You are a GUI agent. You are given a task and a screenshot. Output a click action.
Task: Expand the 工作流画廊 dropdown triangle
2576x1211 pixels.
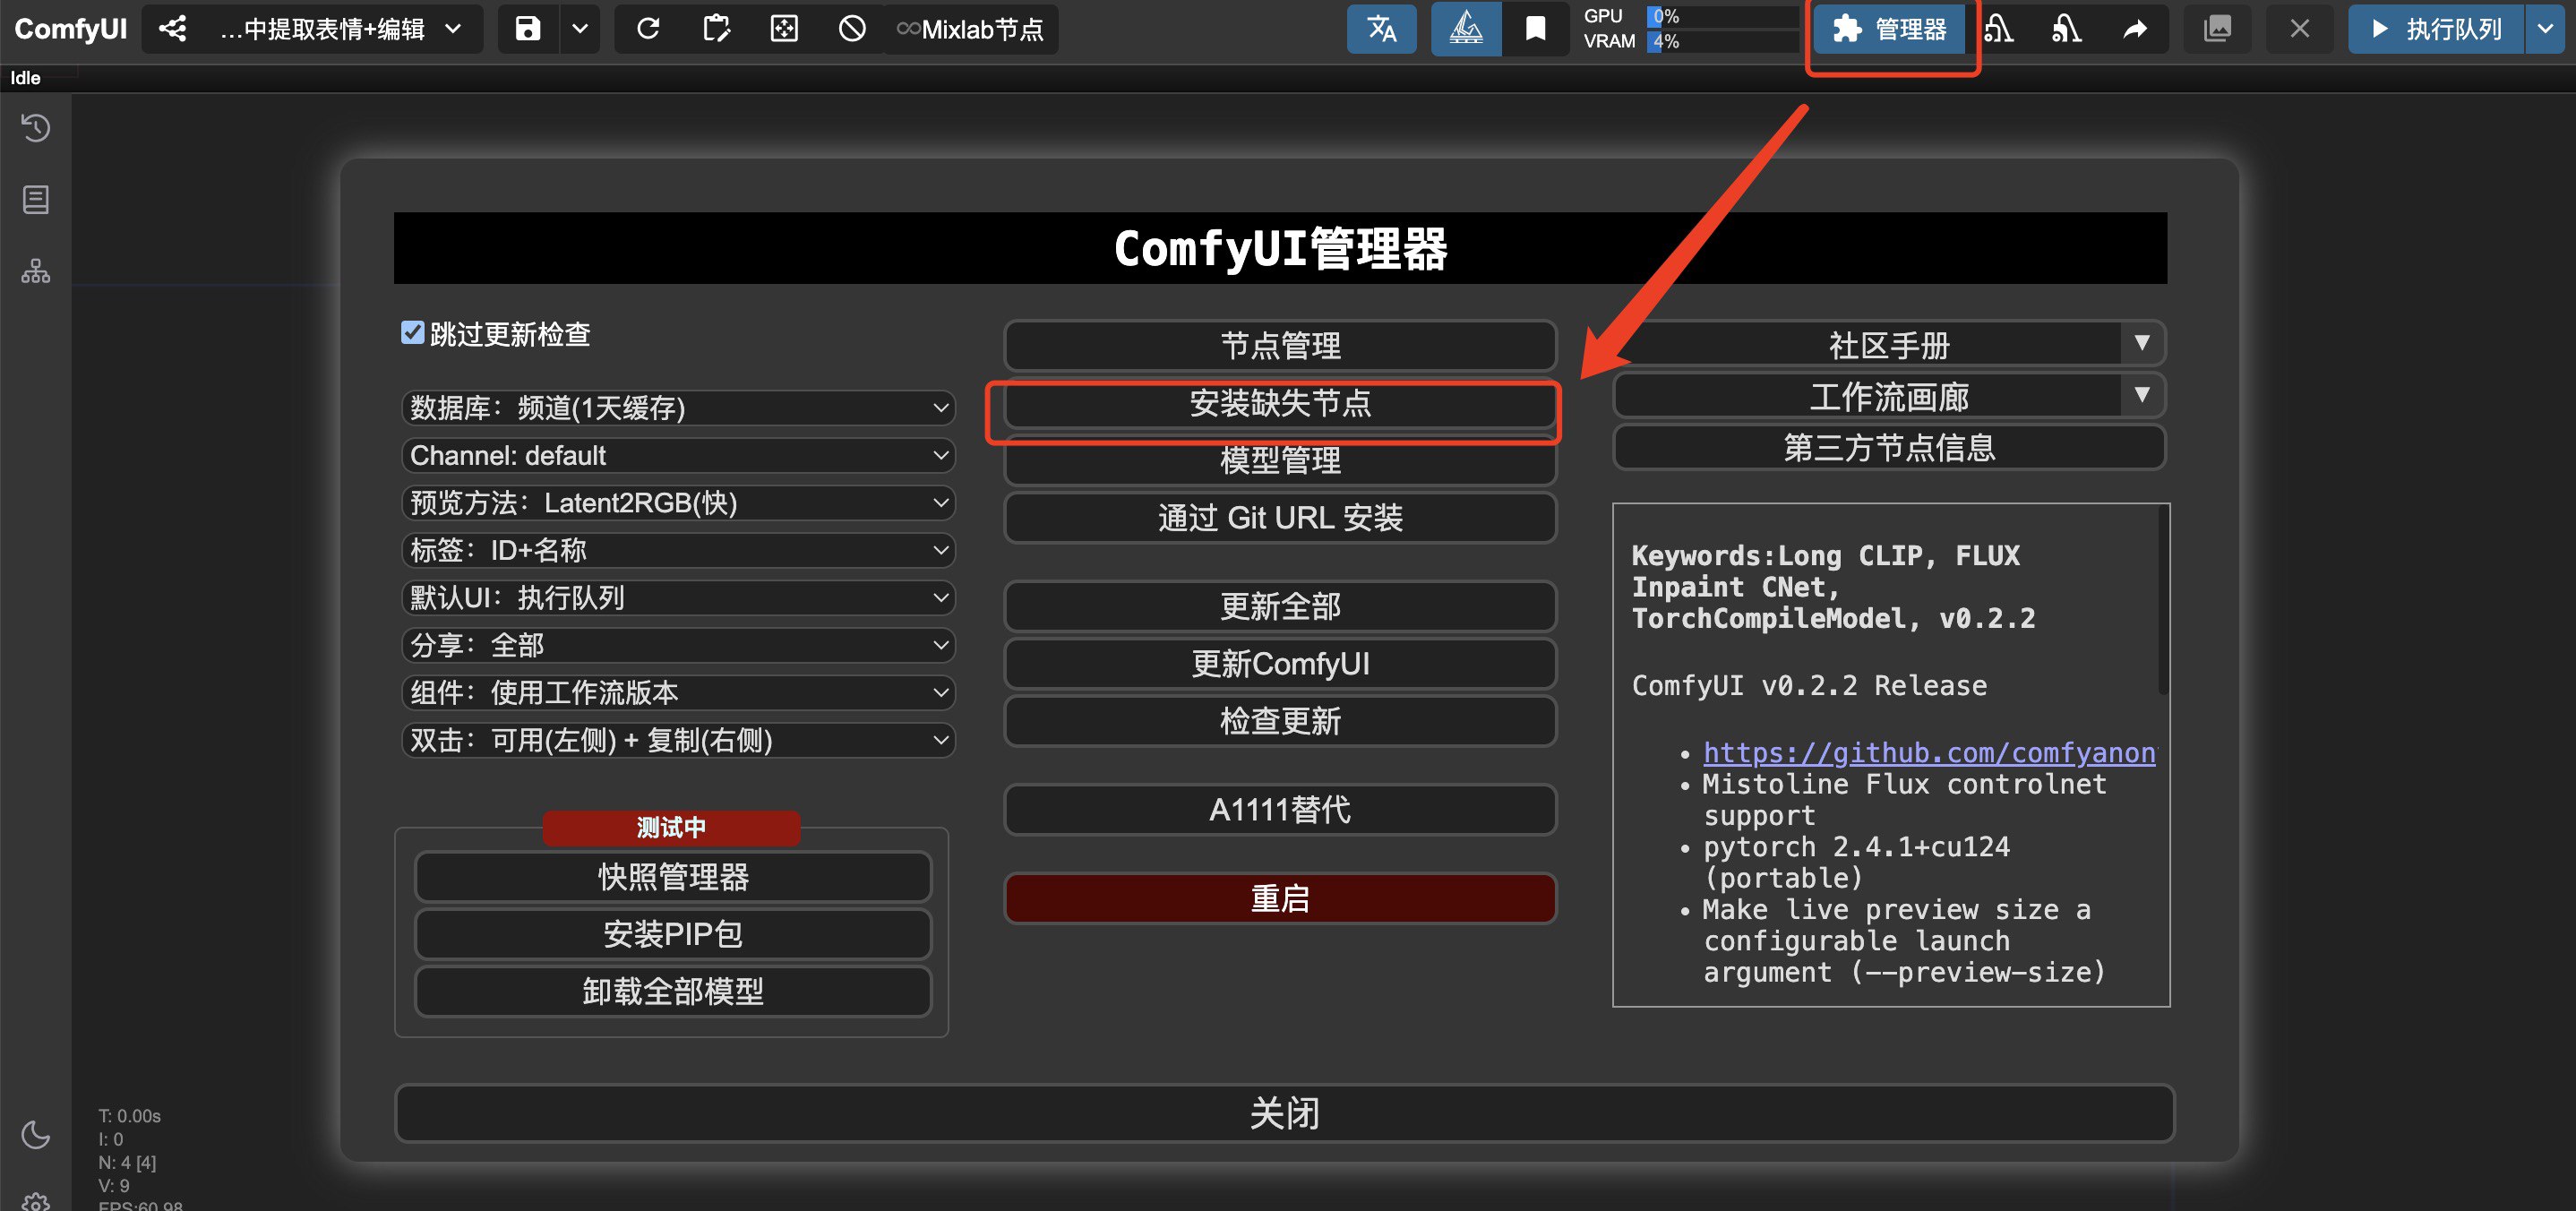[2142, 395]
